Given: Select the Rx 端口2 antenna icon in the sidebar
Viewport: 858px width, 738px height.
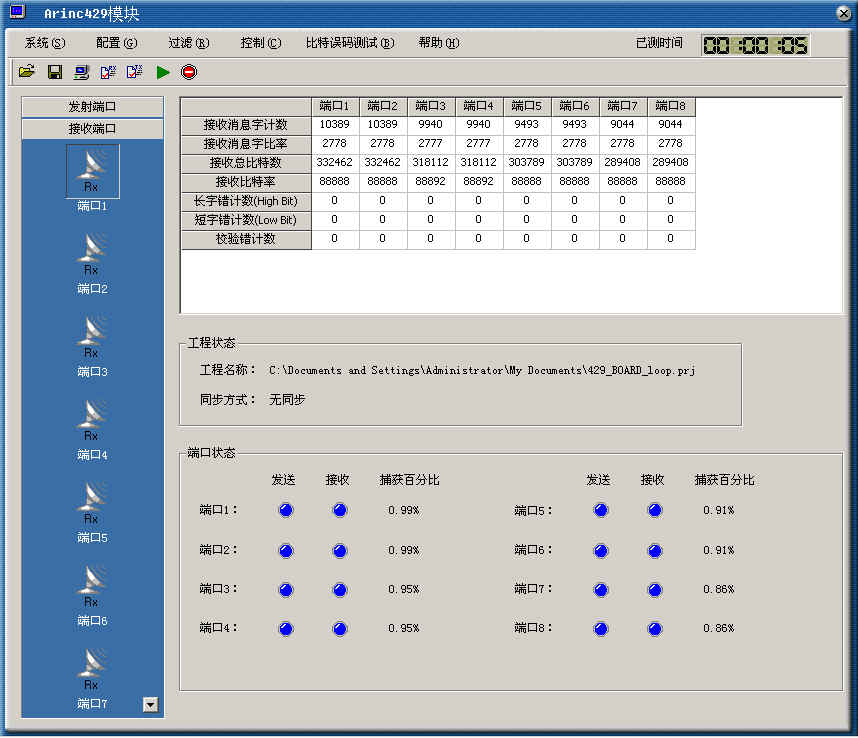Looking at the screenshot, I should click(x=92, y=254).
